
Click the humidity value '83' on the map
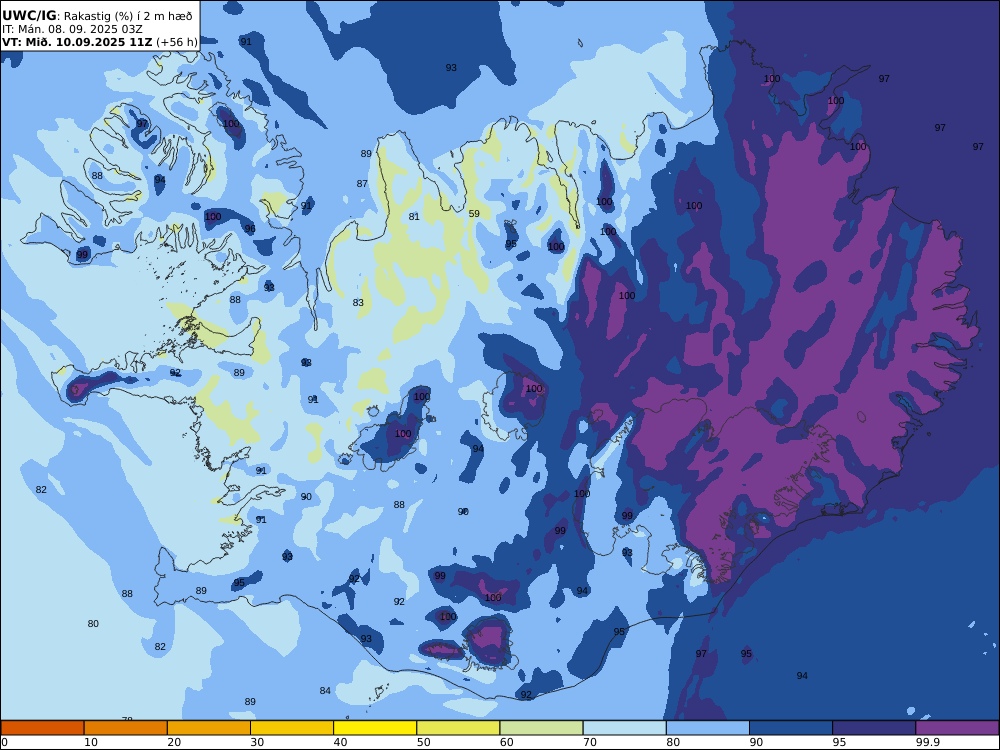pyautogui.click(x=358, y=303)
